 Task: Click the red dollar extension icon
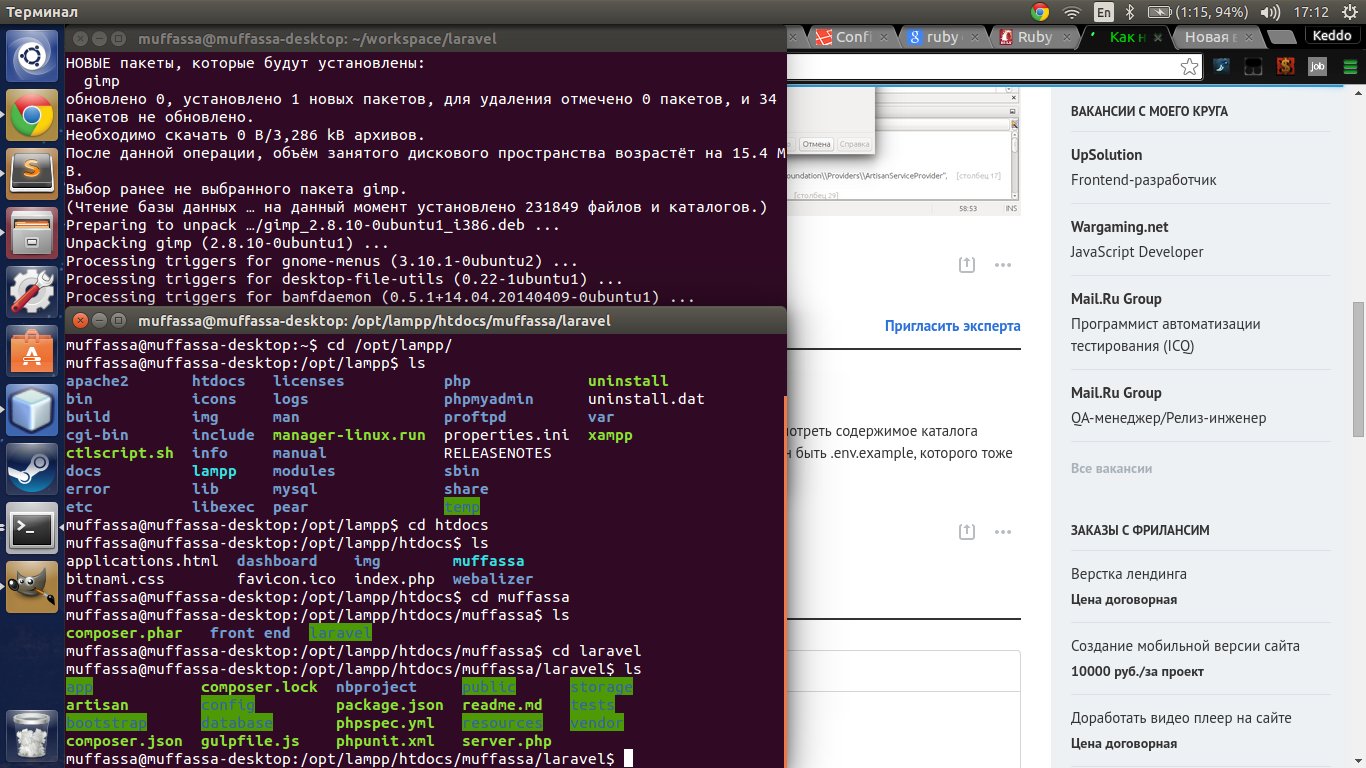pyautogui.click(x=1286, y=67)
